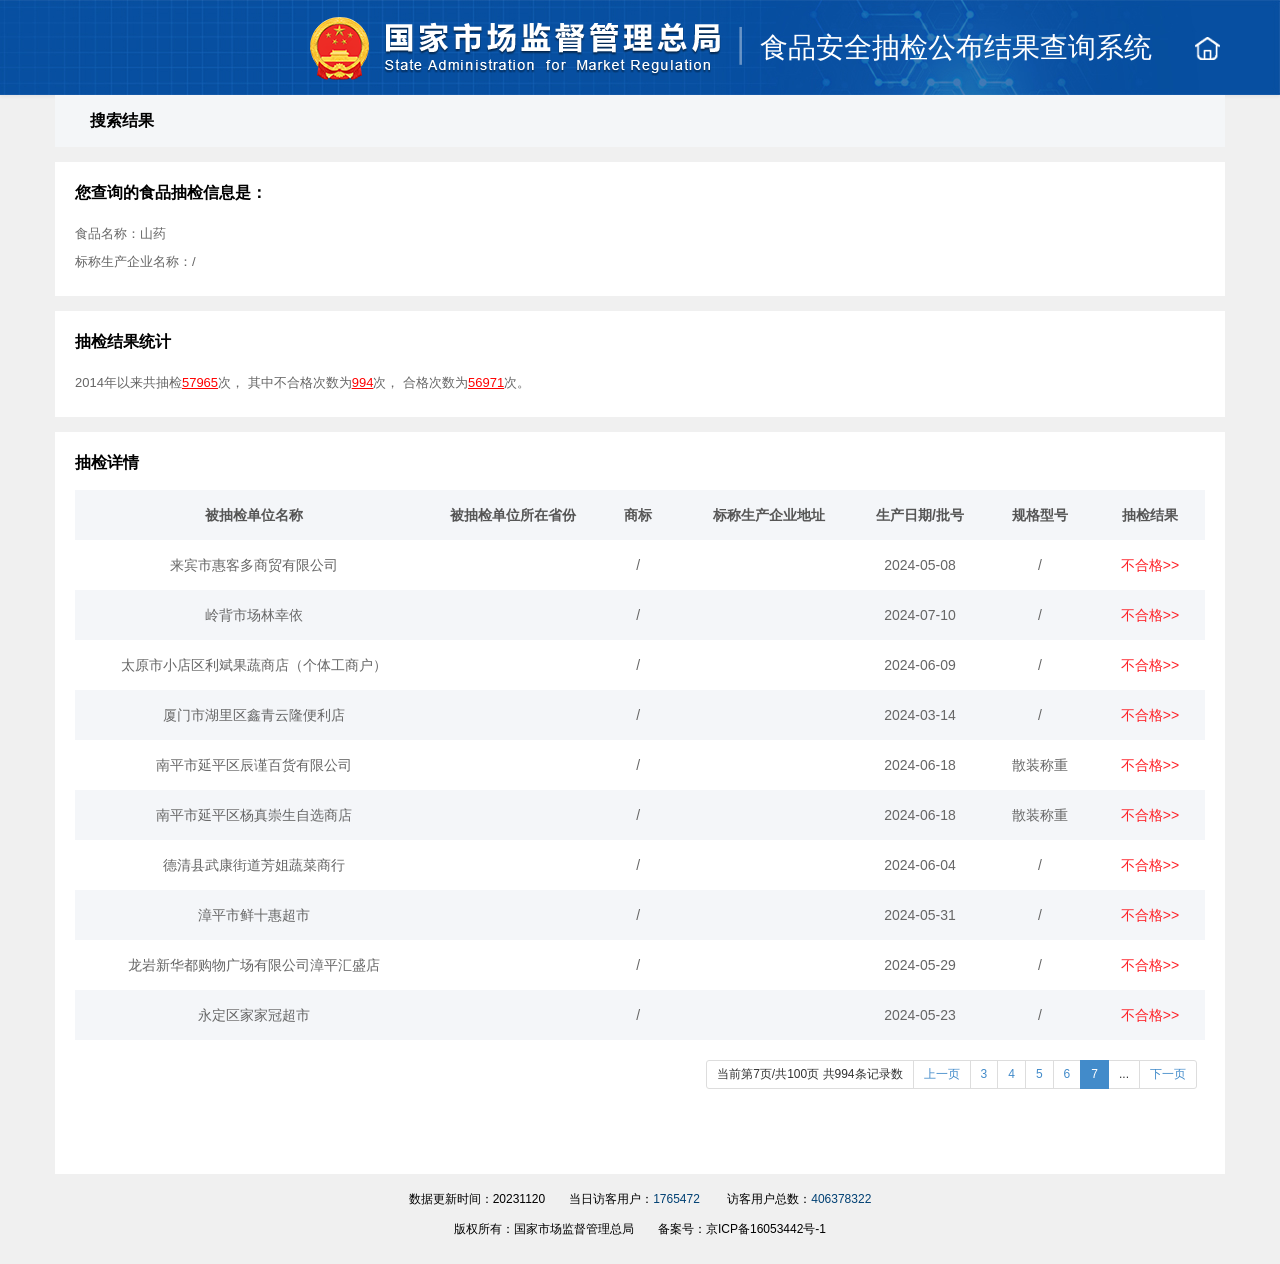Click the 标称生产企业地址 column header
Viewport: 1280px width, 1264px height.
(x=769, y=515)
